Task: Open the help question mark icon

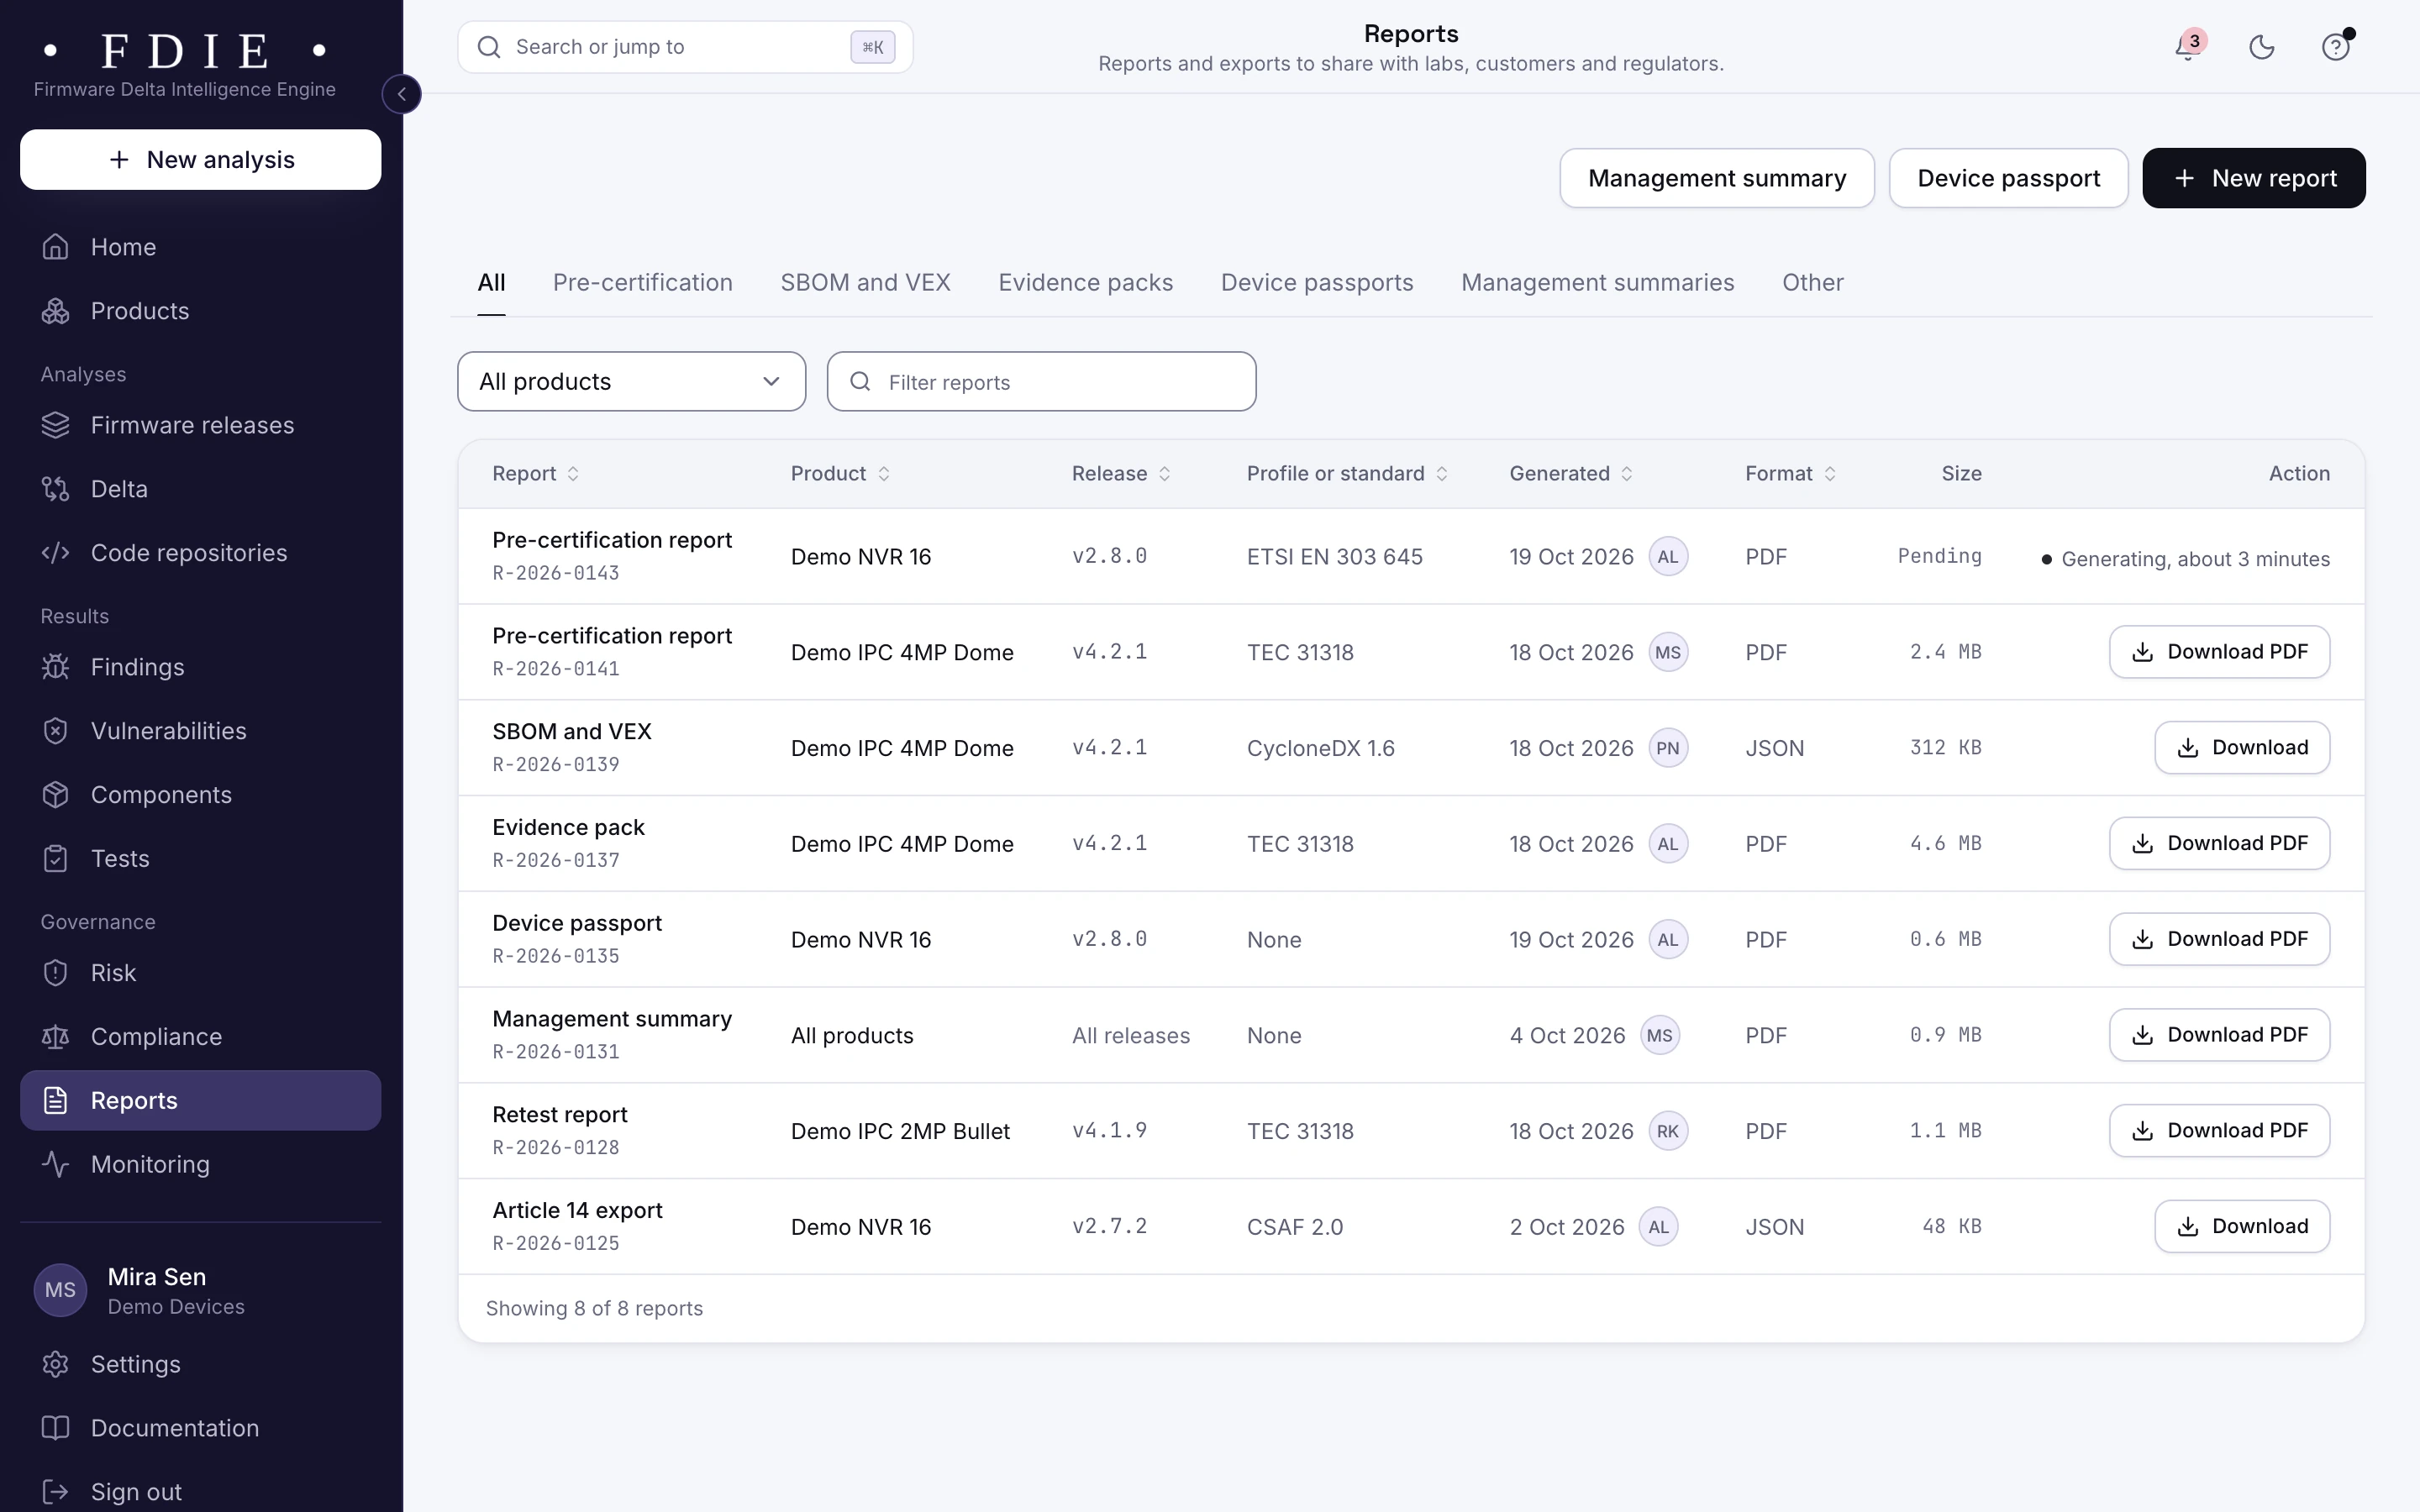Action: (2336, 47)
